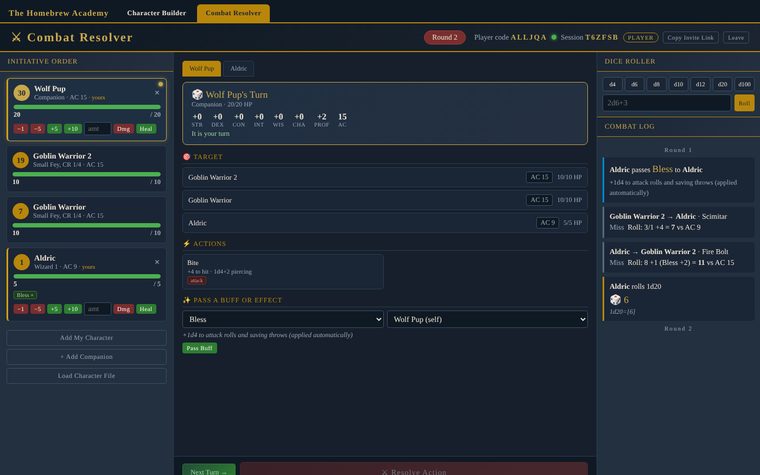Select the d8 die
This screenshot has width=760, height=475.
click(656, 84)
